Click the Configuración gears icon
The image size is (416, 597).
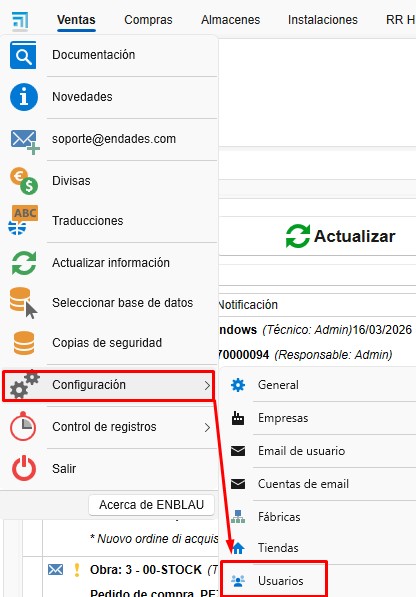click(x=24, y=385)
